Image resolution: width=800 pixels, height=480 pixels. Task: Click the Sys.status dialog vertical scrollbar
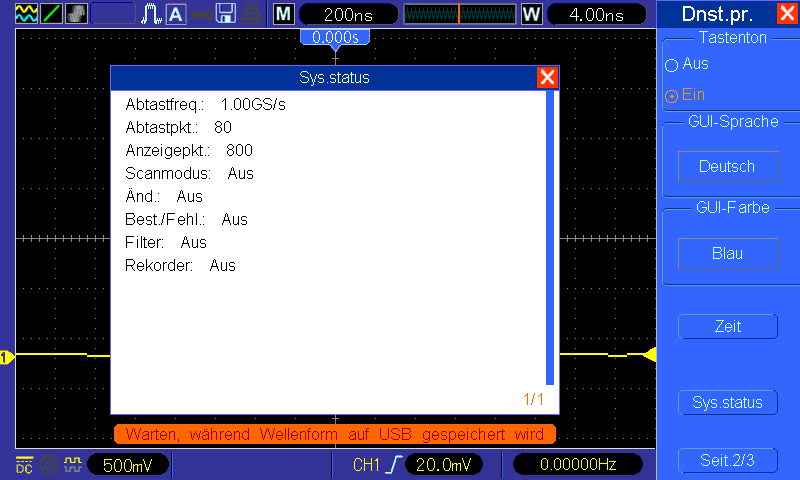(x=550, y=238)
